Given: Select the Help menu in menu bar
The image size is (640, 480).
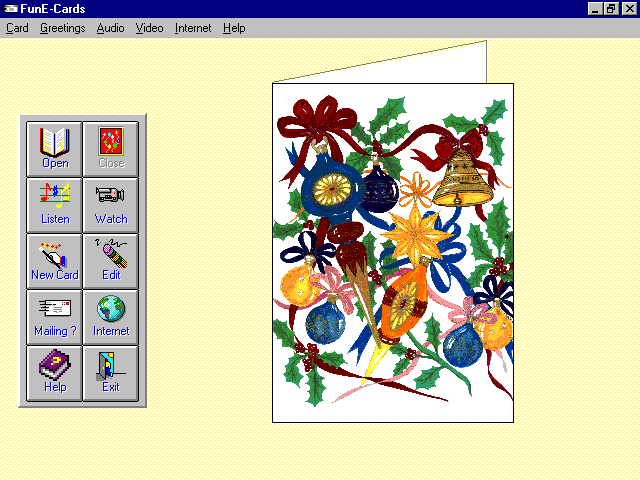Looking at the screenshot, I should click(x=234, y=28).
